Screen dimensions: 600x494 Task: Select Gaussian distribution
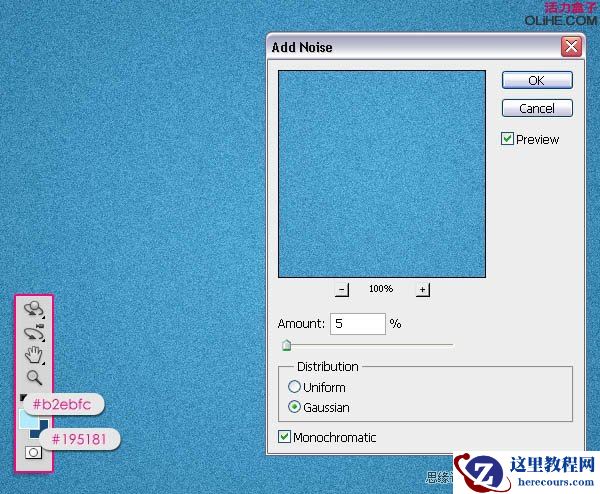(294, 407)
